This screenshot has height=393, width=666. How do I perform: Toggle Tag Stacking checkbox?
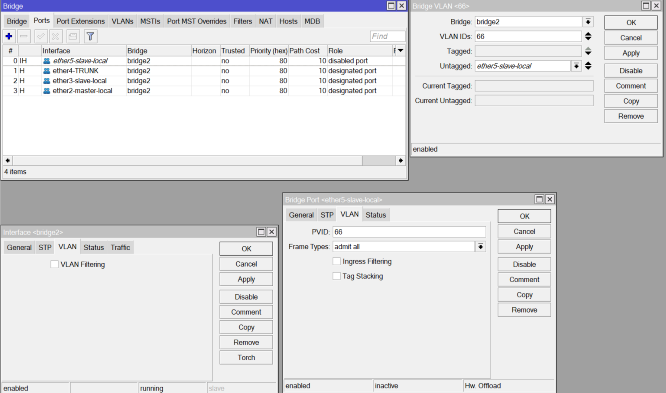point(336,276)
